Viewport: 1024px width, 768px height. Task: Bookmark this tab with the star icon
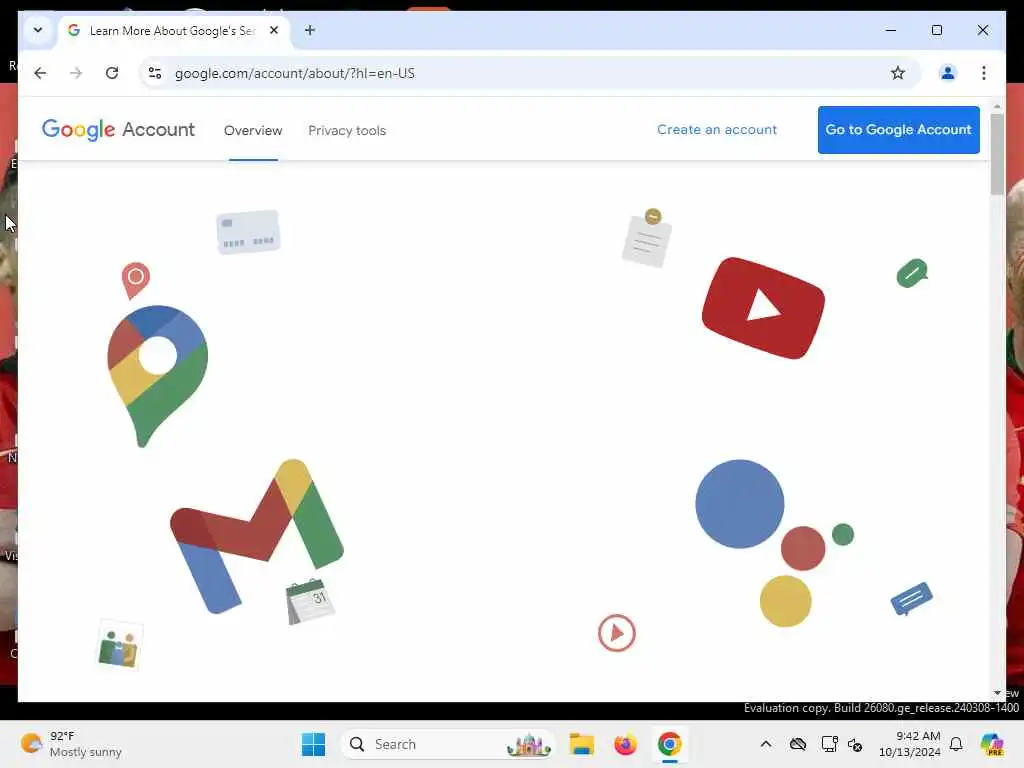(x=898, y=73)
